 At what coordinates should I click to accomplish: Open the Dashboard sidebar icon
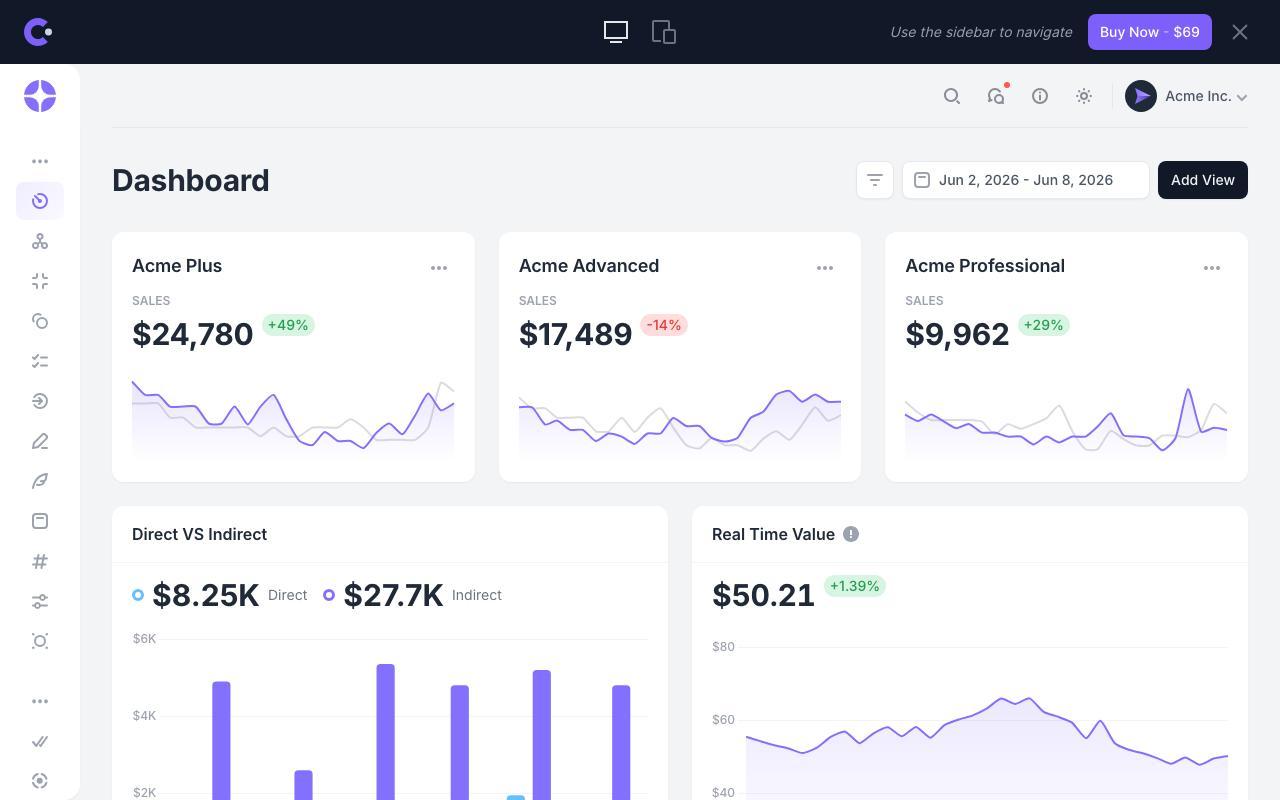point(40,201)
